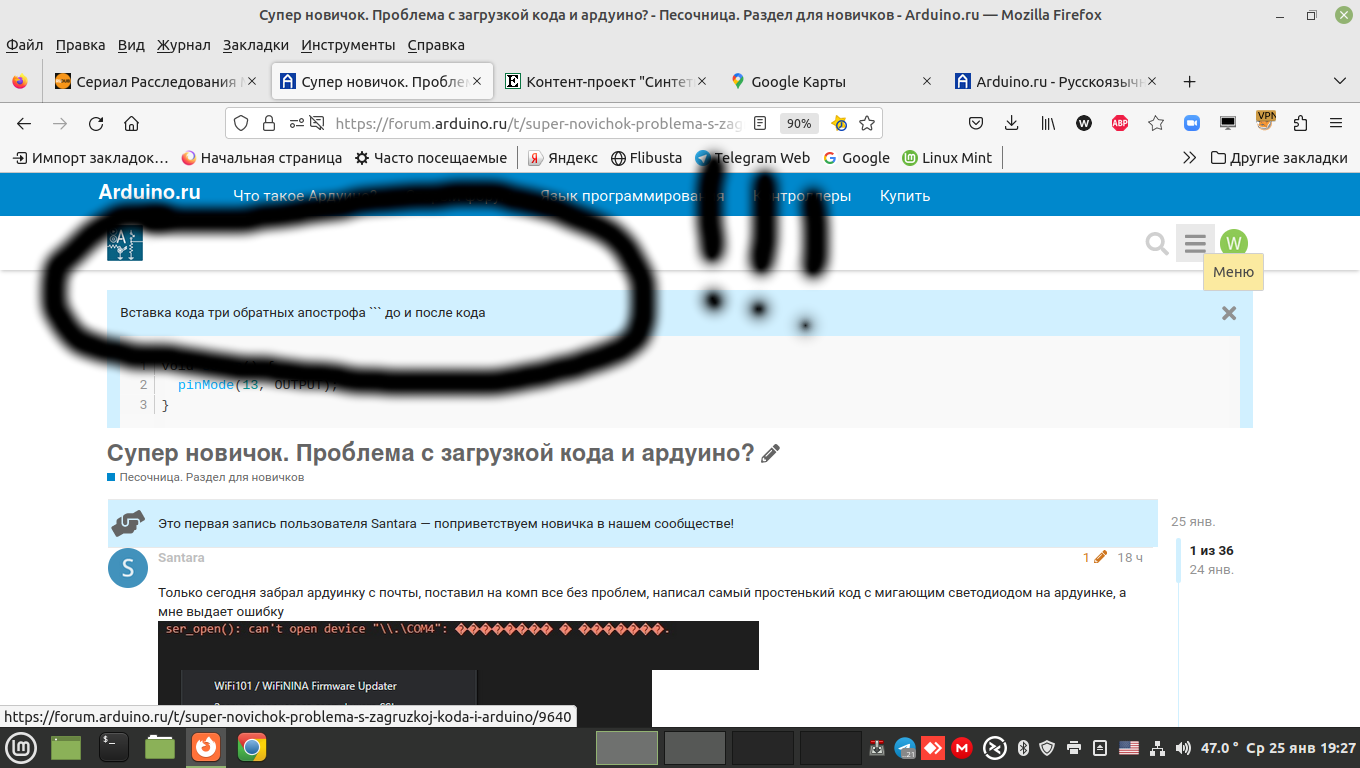Open Santara username link
This screenshot has height=768, width=1360.
[x=181, y=558]
